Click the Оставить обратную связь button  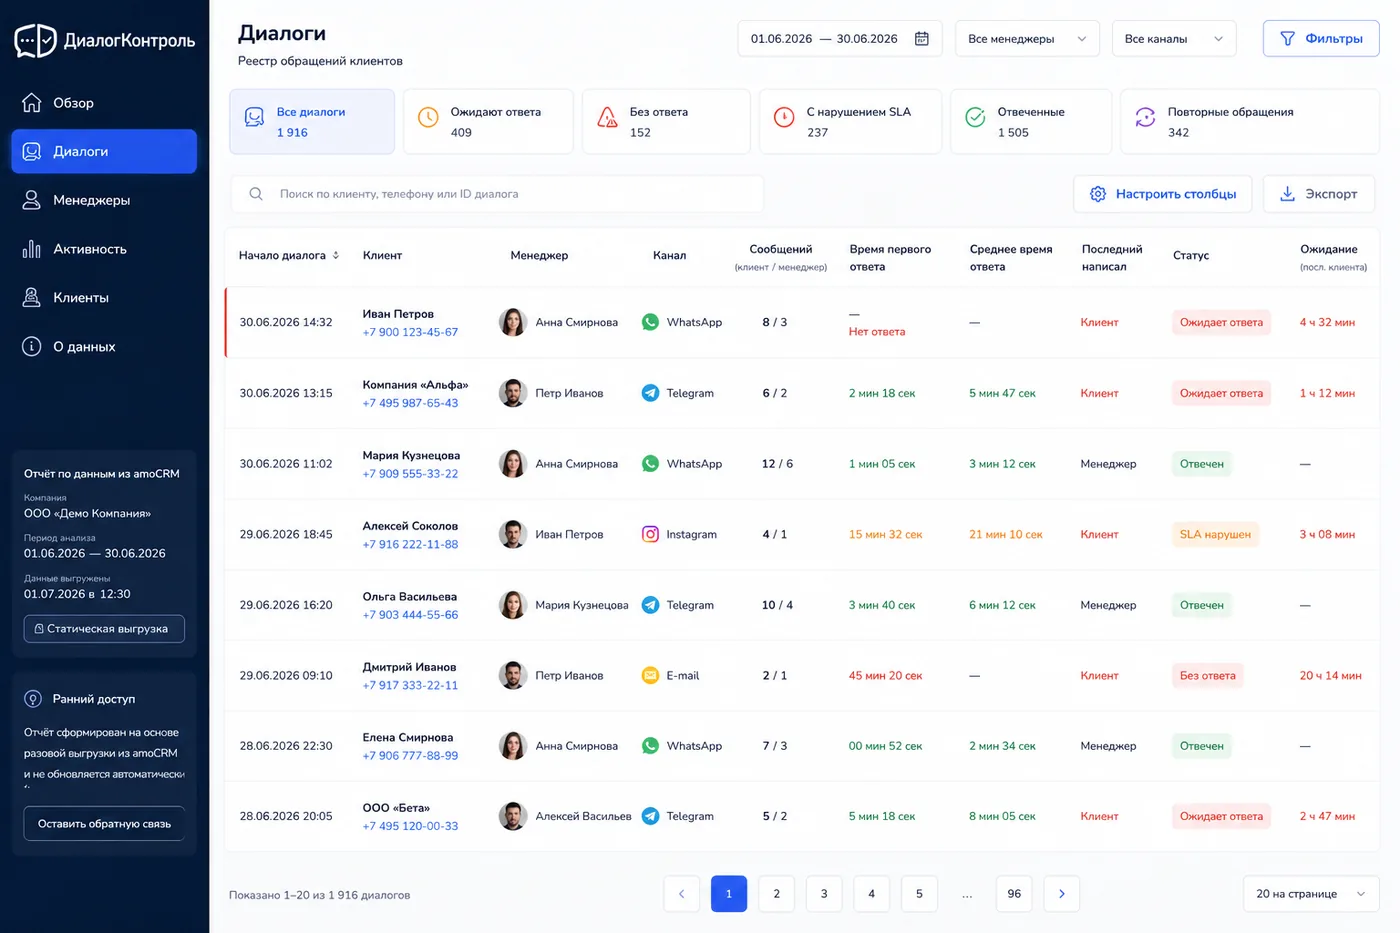104,824
